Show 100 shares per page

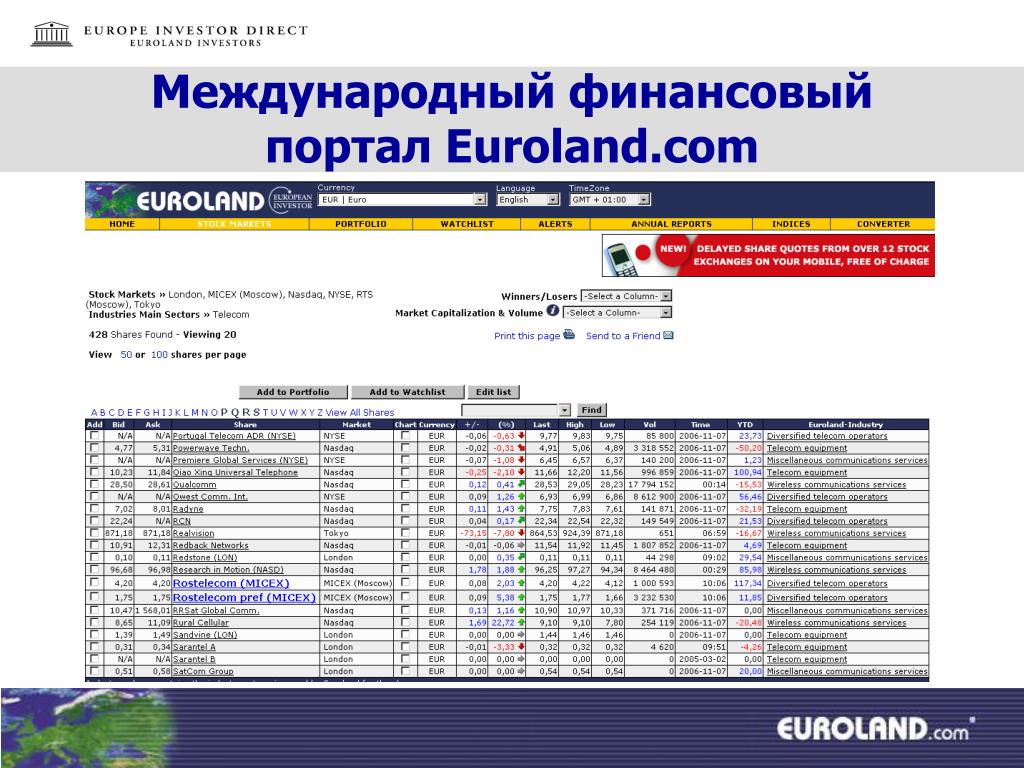point(159,355)
